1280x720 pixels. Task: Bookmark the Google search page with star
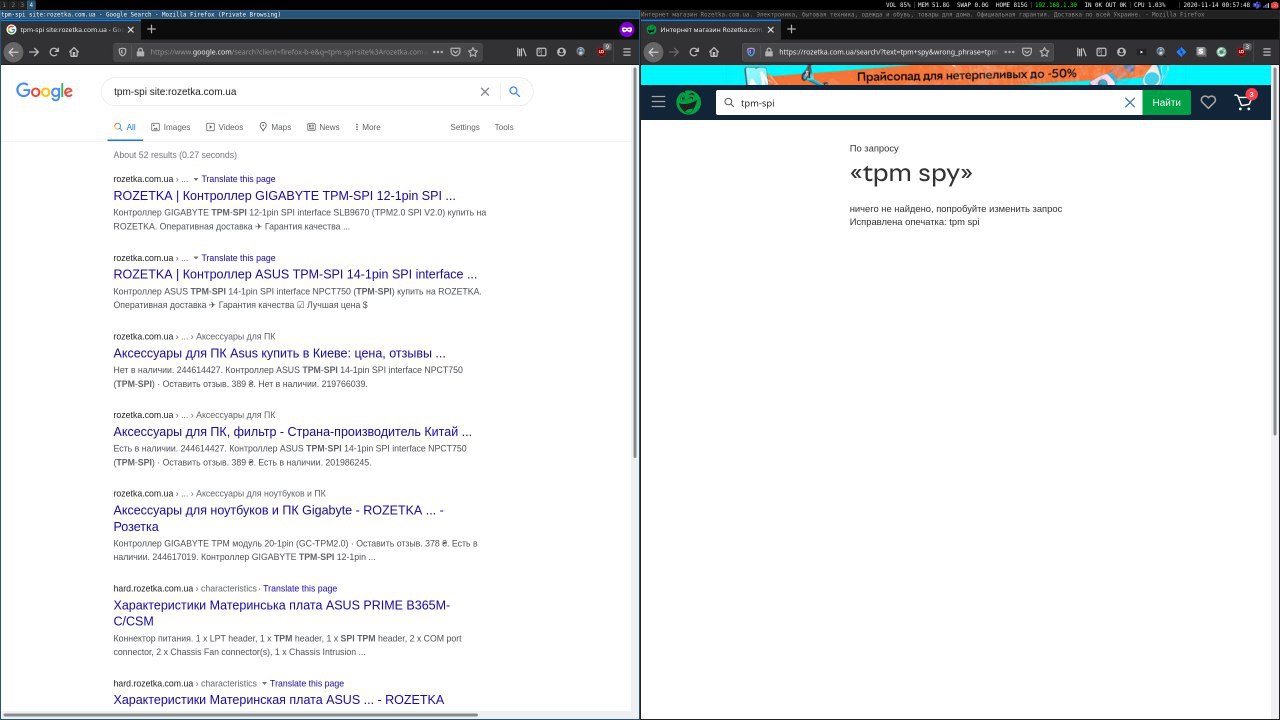pos(473,52)
